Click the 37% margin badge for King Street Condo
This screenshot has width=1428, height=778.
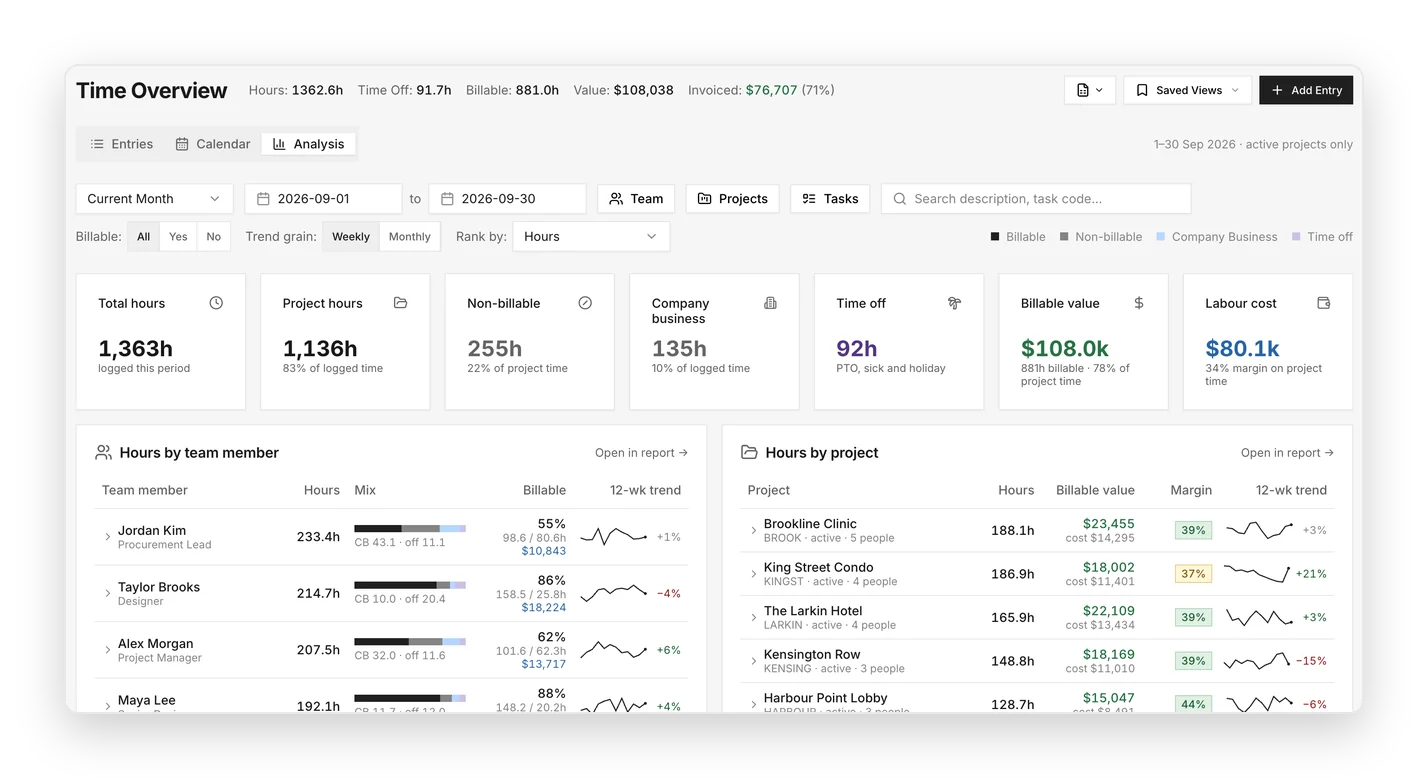(1193, 574)
